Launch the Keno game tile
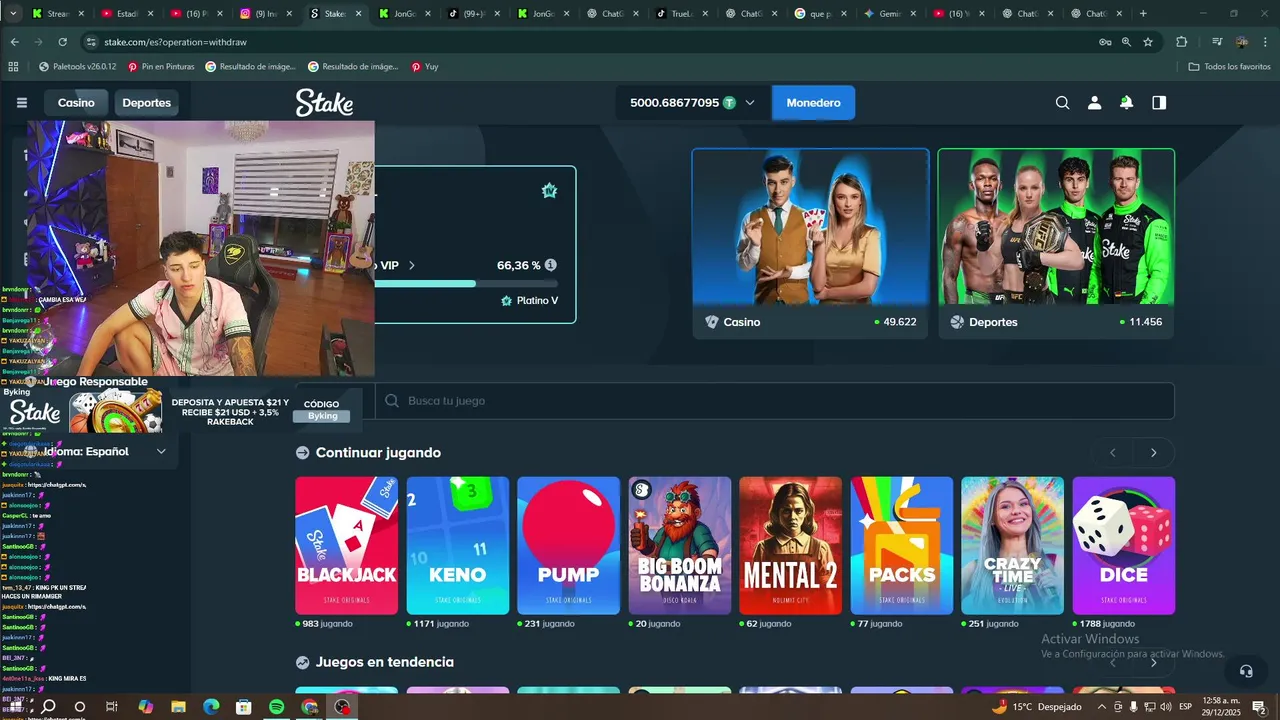This screenshot has width=1280, height=720. 457,545
